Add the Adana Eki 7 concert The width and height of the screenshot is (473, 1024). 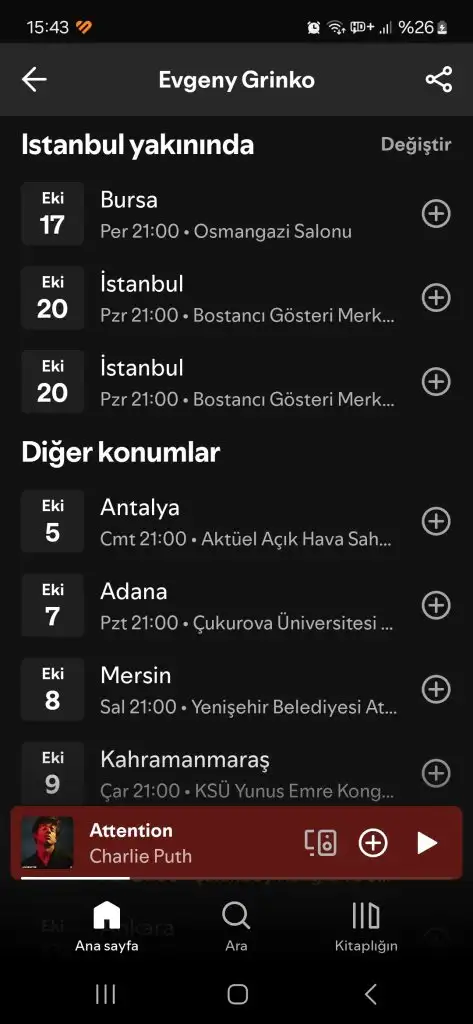coord(436,605)
